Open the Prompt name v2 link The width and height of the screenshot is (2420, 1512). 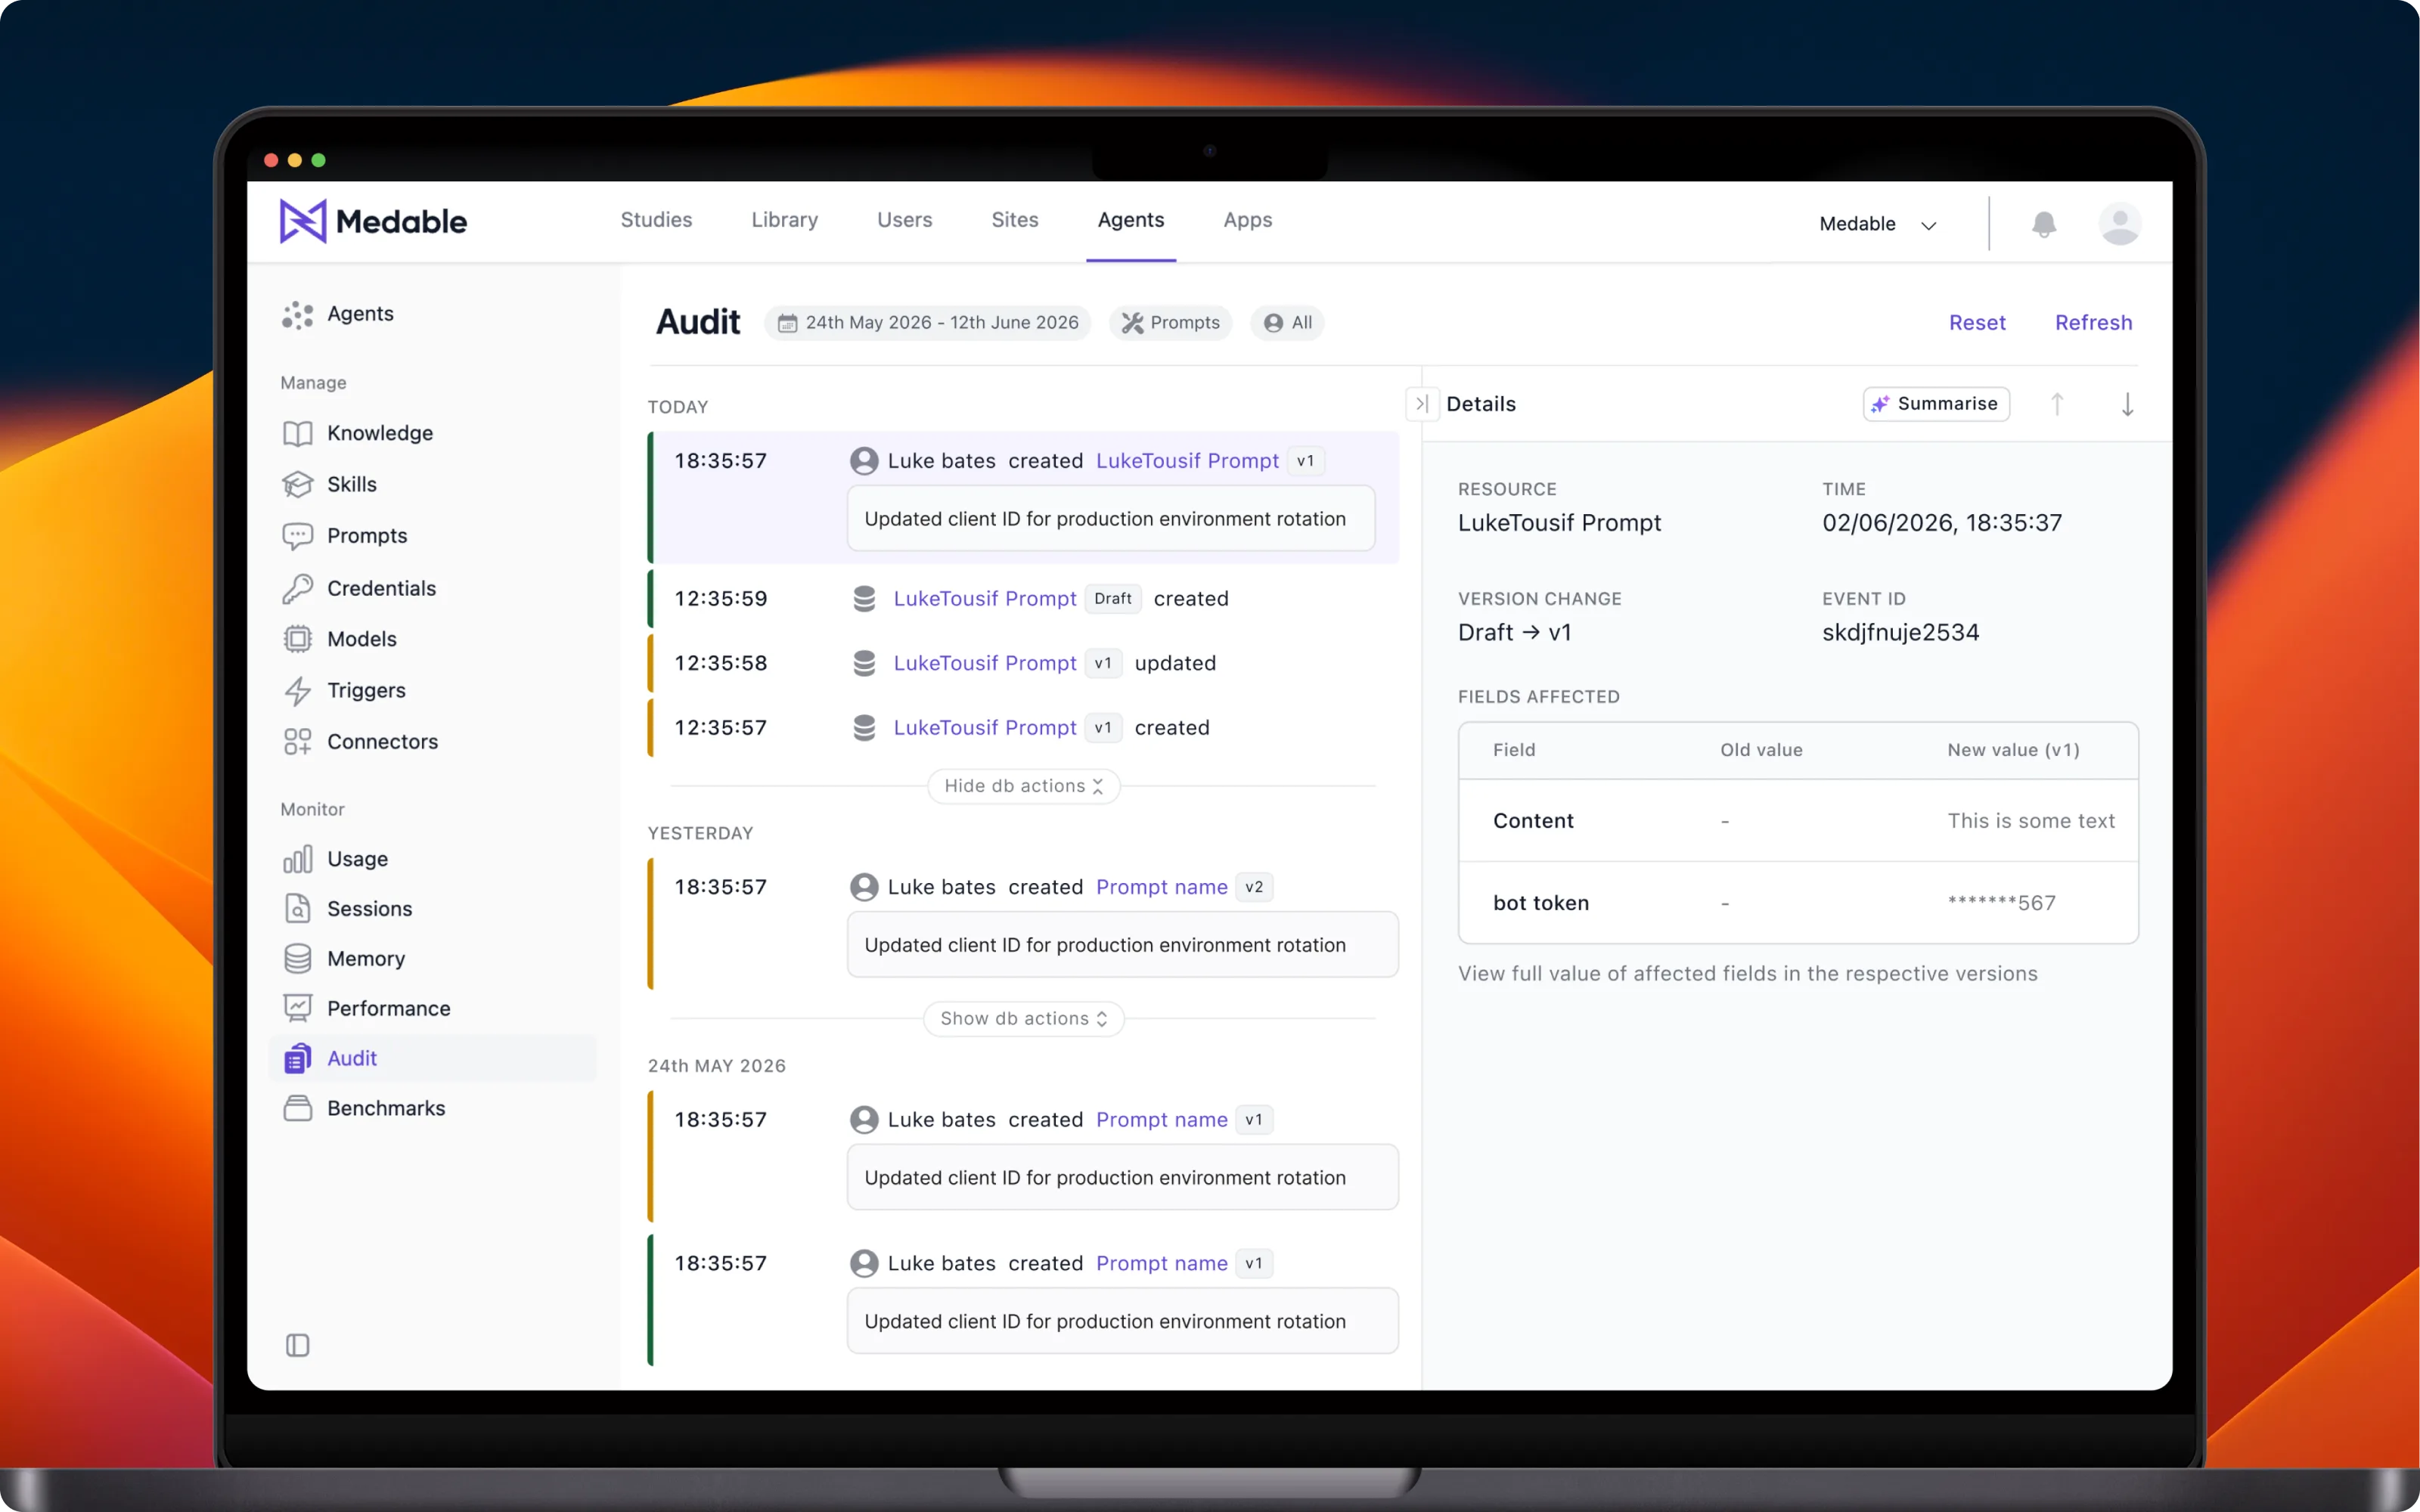tap(1161, 887)
